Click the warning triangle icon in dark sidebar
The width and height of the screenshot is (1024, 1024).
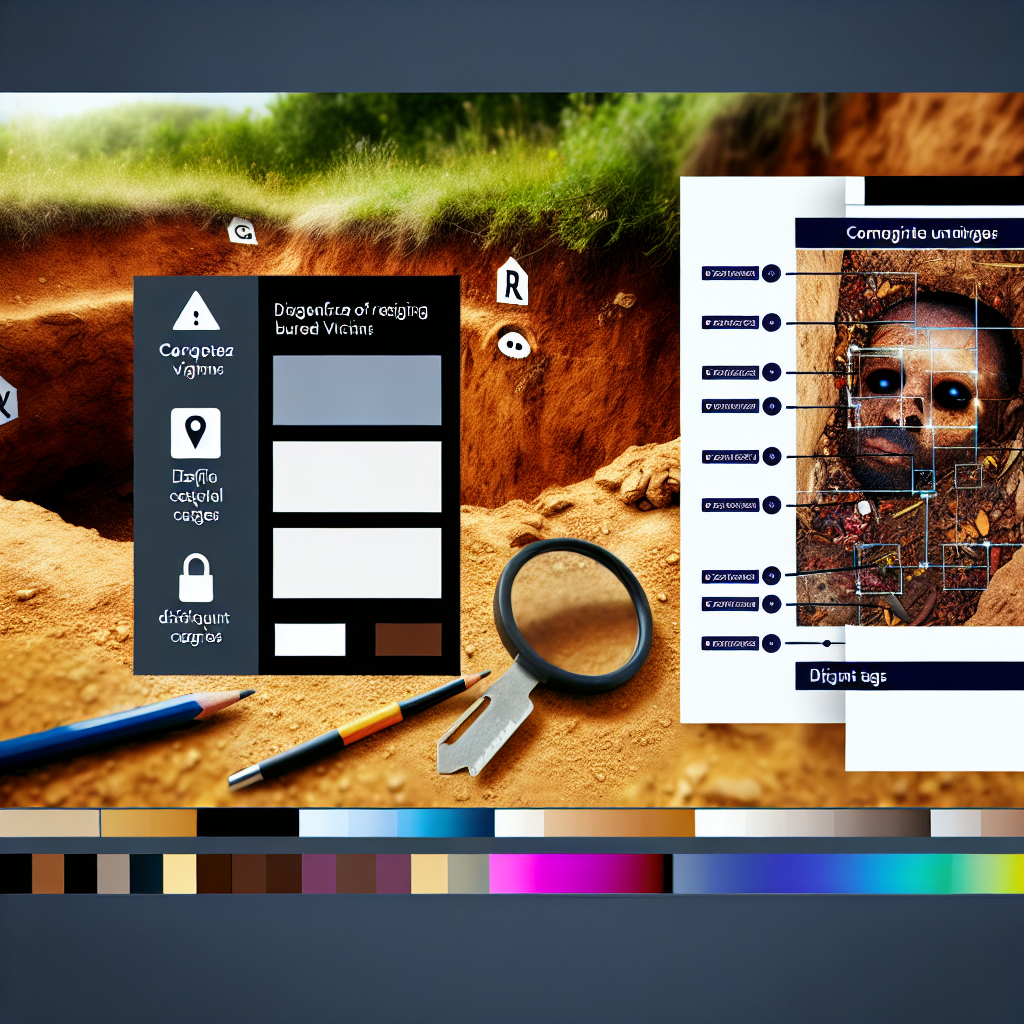[195, 312]
